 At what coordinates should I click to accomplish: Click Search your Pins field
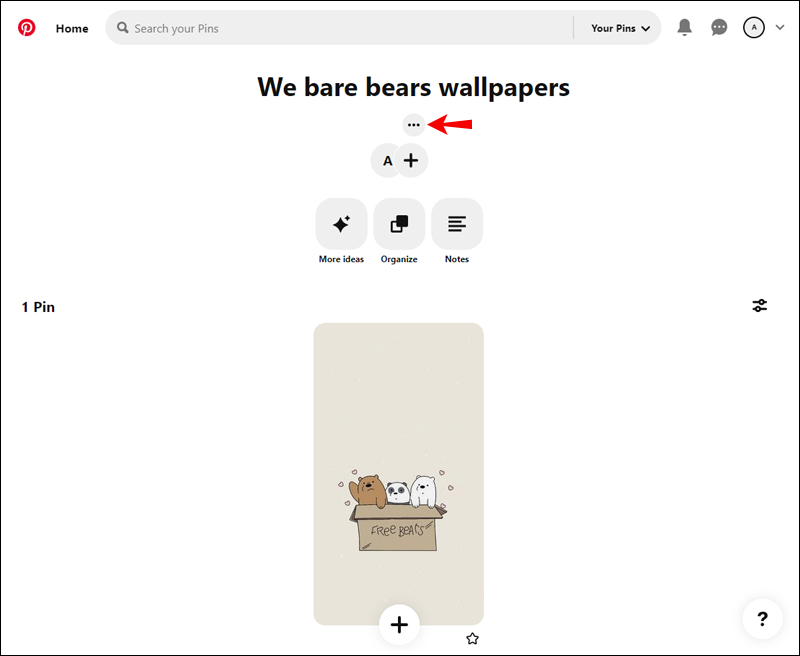(339, 28)
